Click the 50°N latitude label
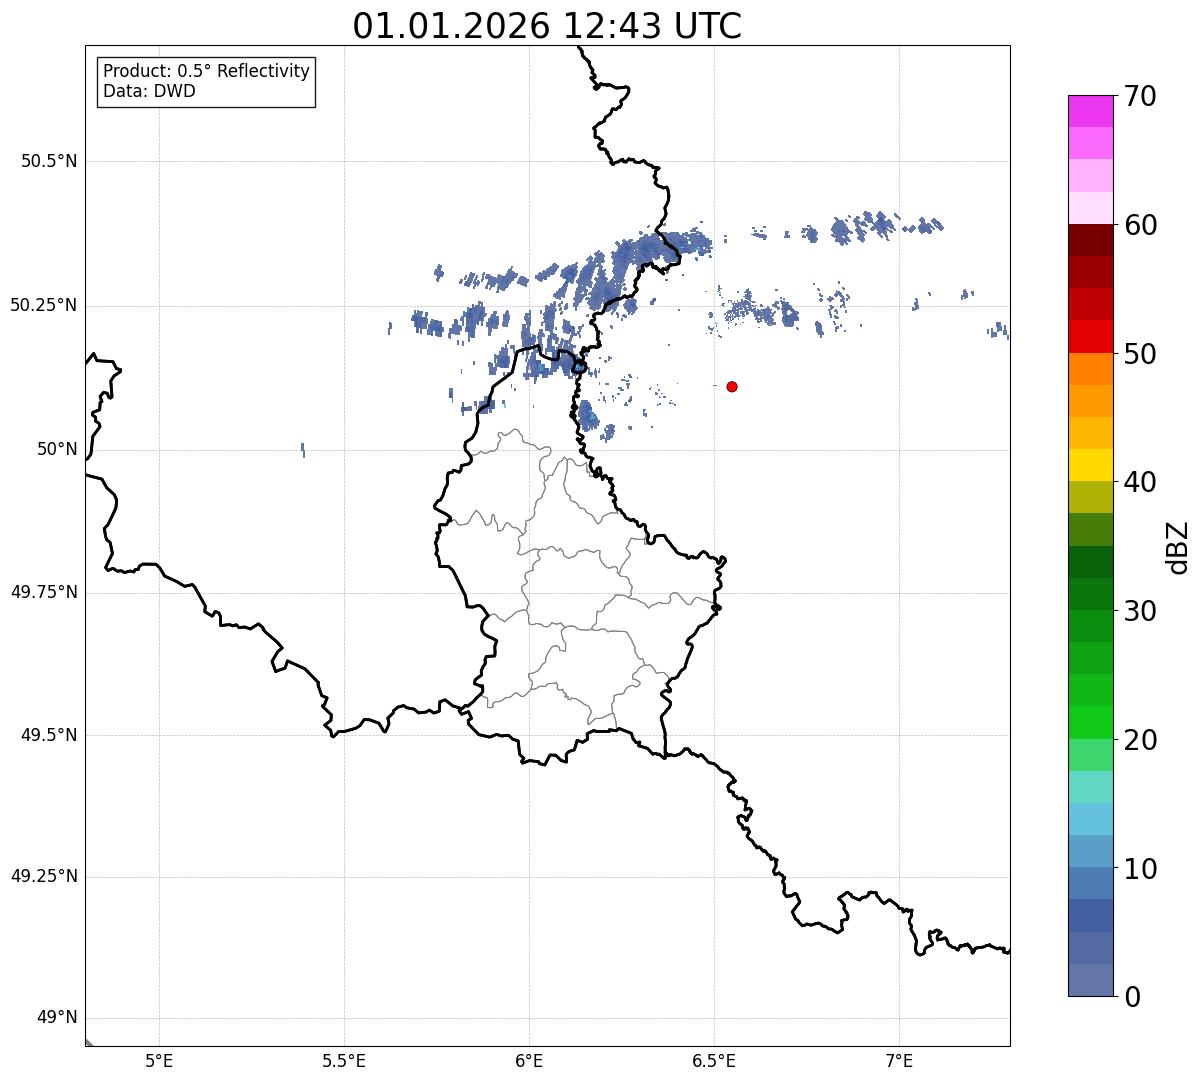Viewport: 1202px width, 1081px height. pos(57,449)
